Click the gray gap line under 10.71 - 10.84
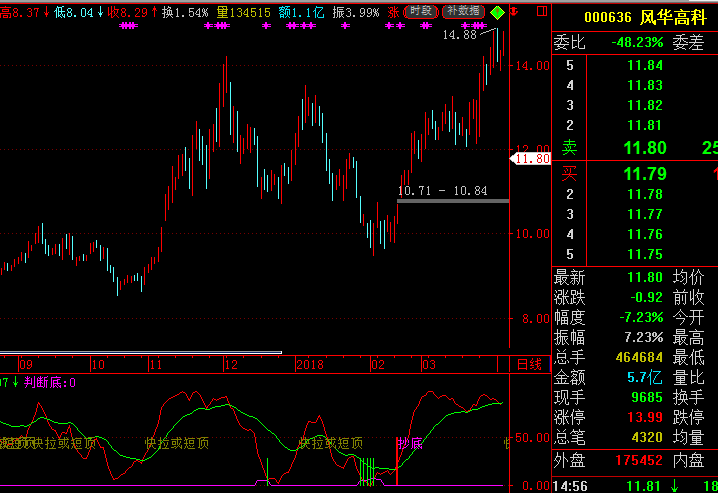718x493 pixels. tap(453, 201)
